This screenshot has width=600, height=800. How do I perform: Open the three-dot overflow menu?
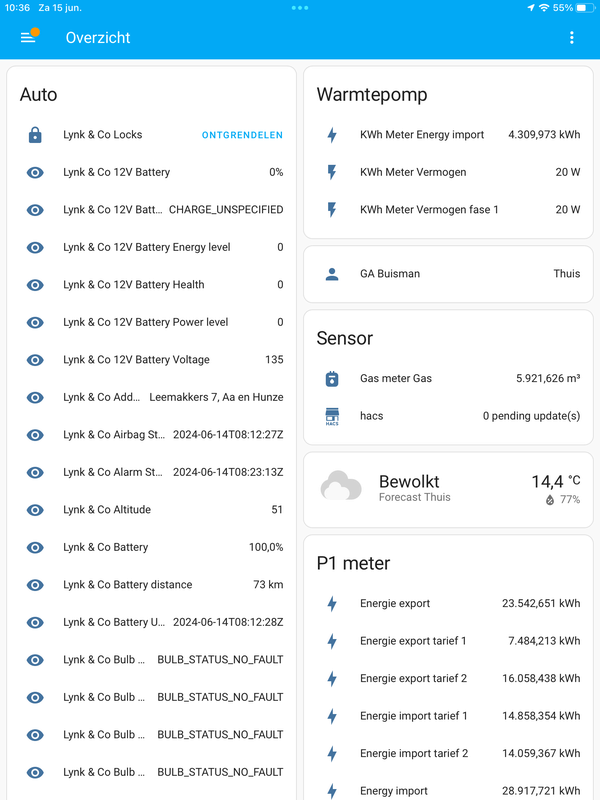(x=572, y=38)
